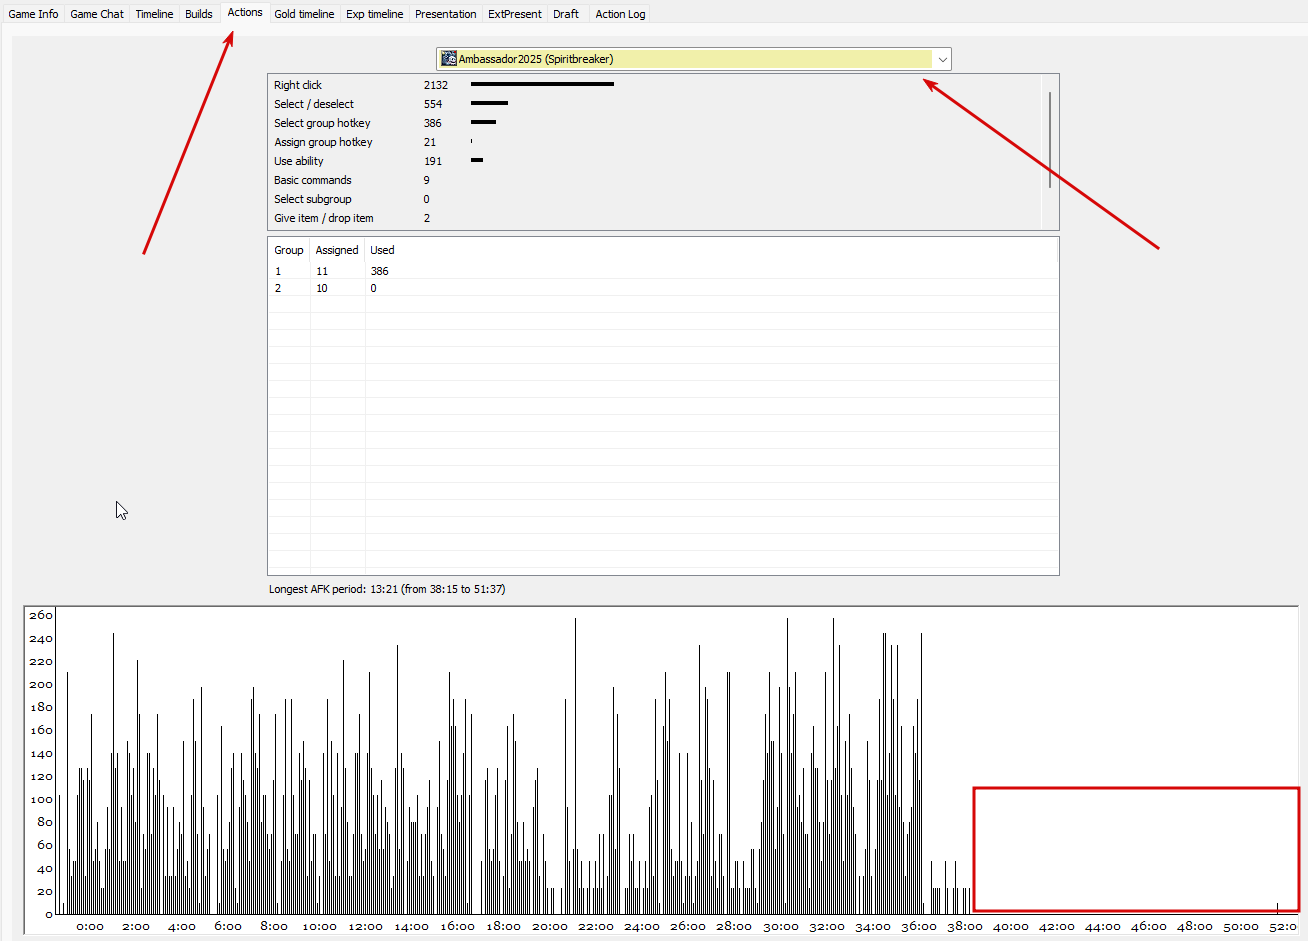Pick the 'Select group hotkey' row
The height and width of the screenshot is (941, 1308).
[655, 123]
